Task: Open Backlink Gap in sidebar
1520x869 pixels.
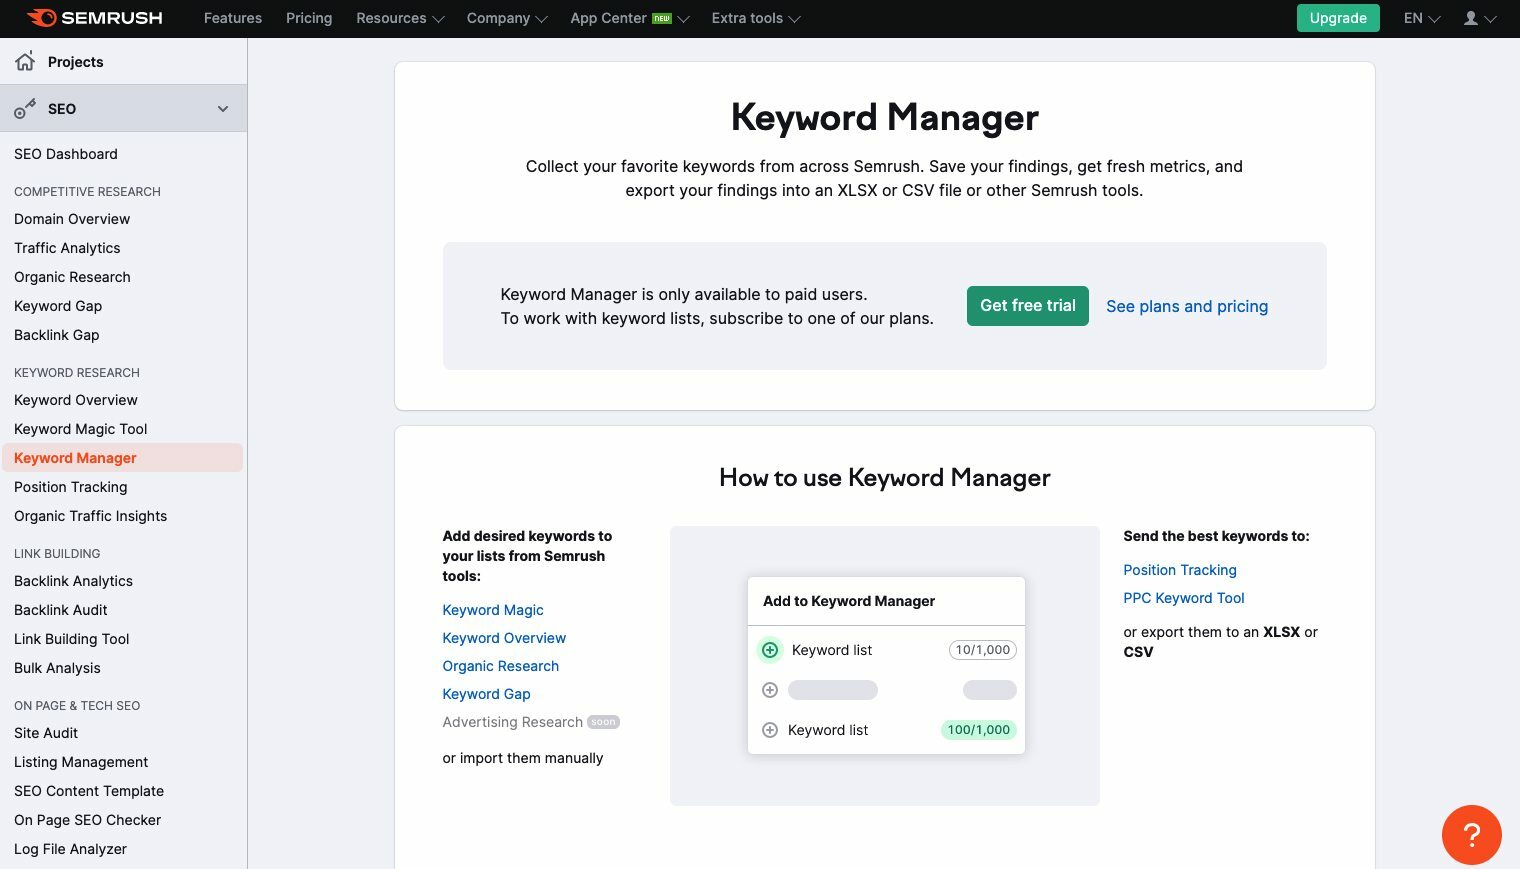Action: click(57, 335)
